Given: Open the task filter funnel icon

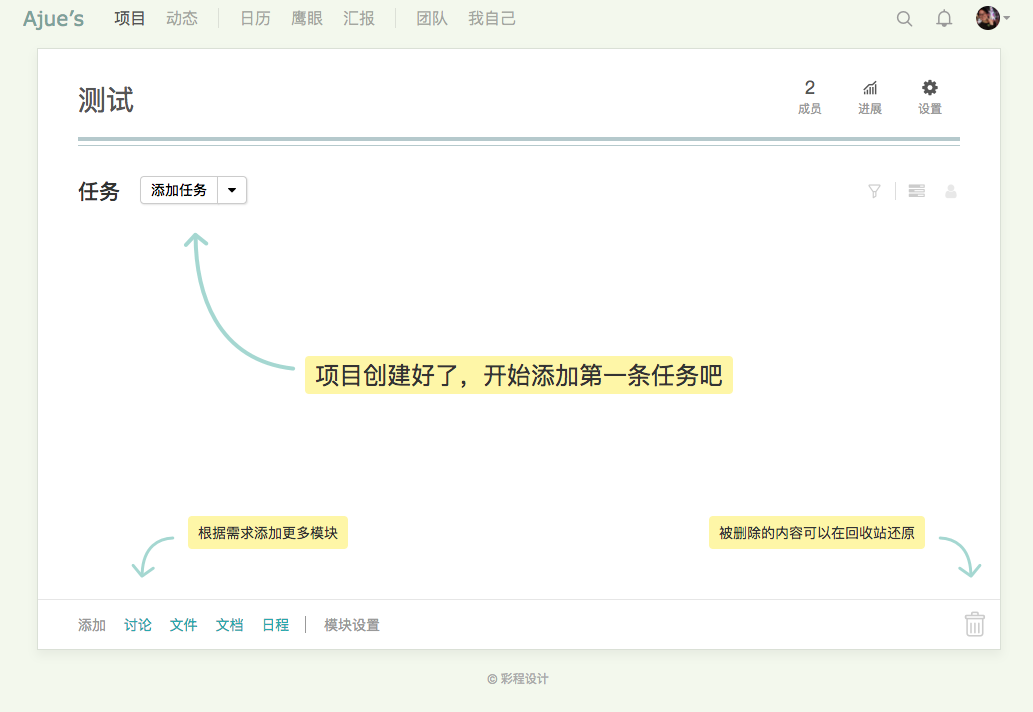Looking at the screenshot, I should tap(874, 191).
